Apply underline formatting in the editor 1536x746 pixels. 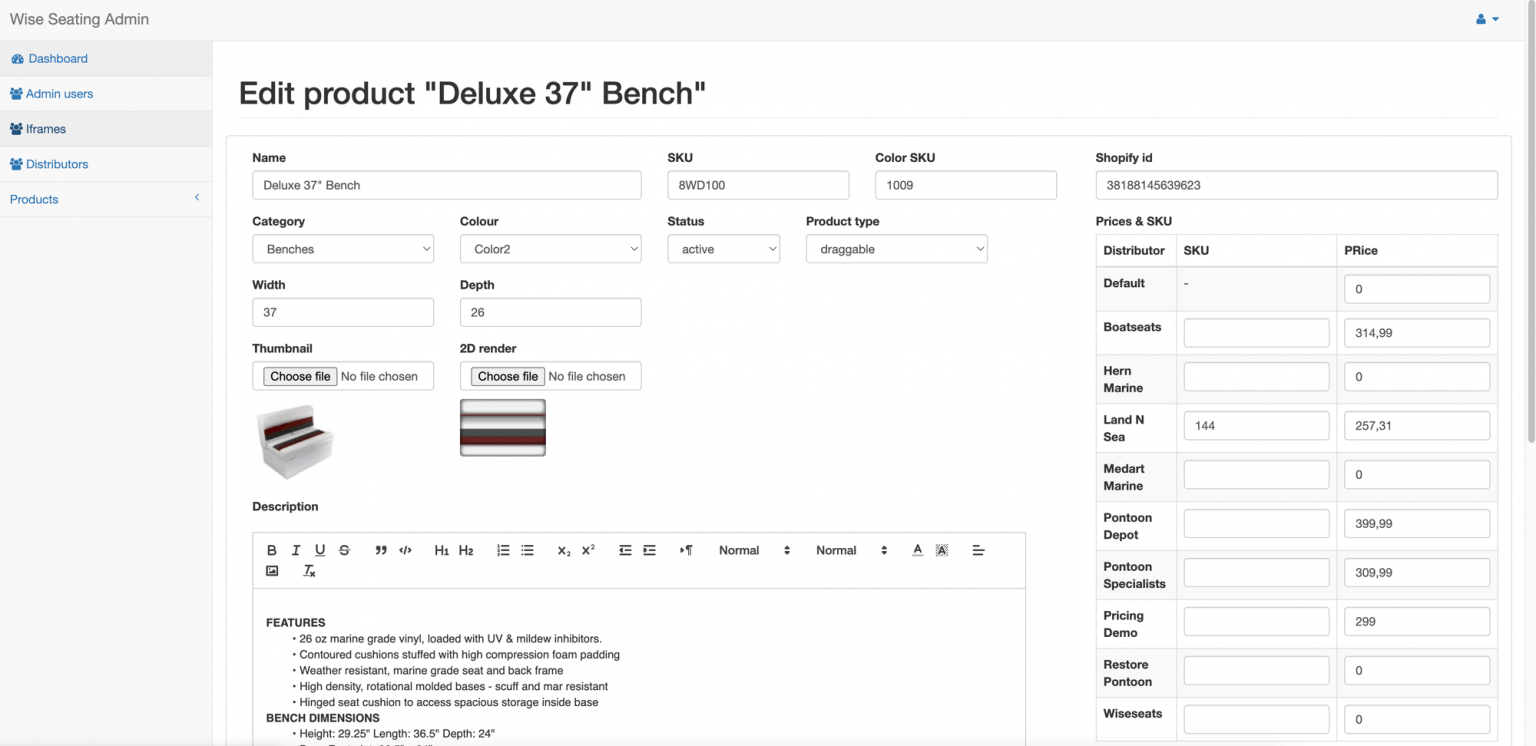point(320,549)
